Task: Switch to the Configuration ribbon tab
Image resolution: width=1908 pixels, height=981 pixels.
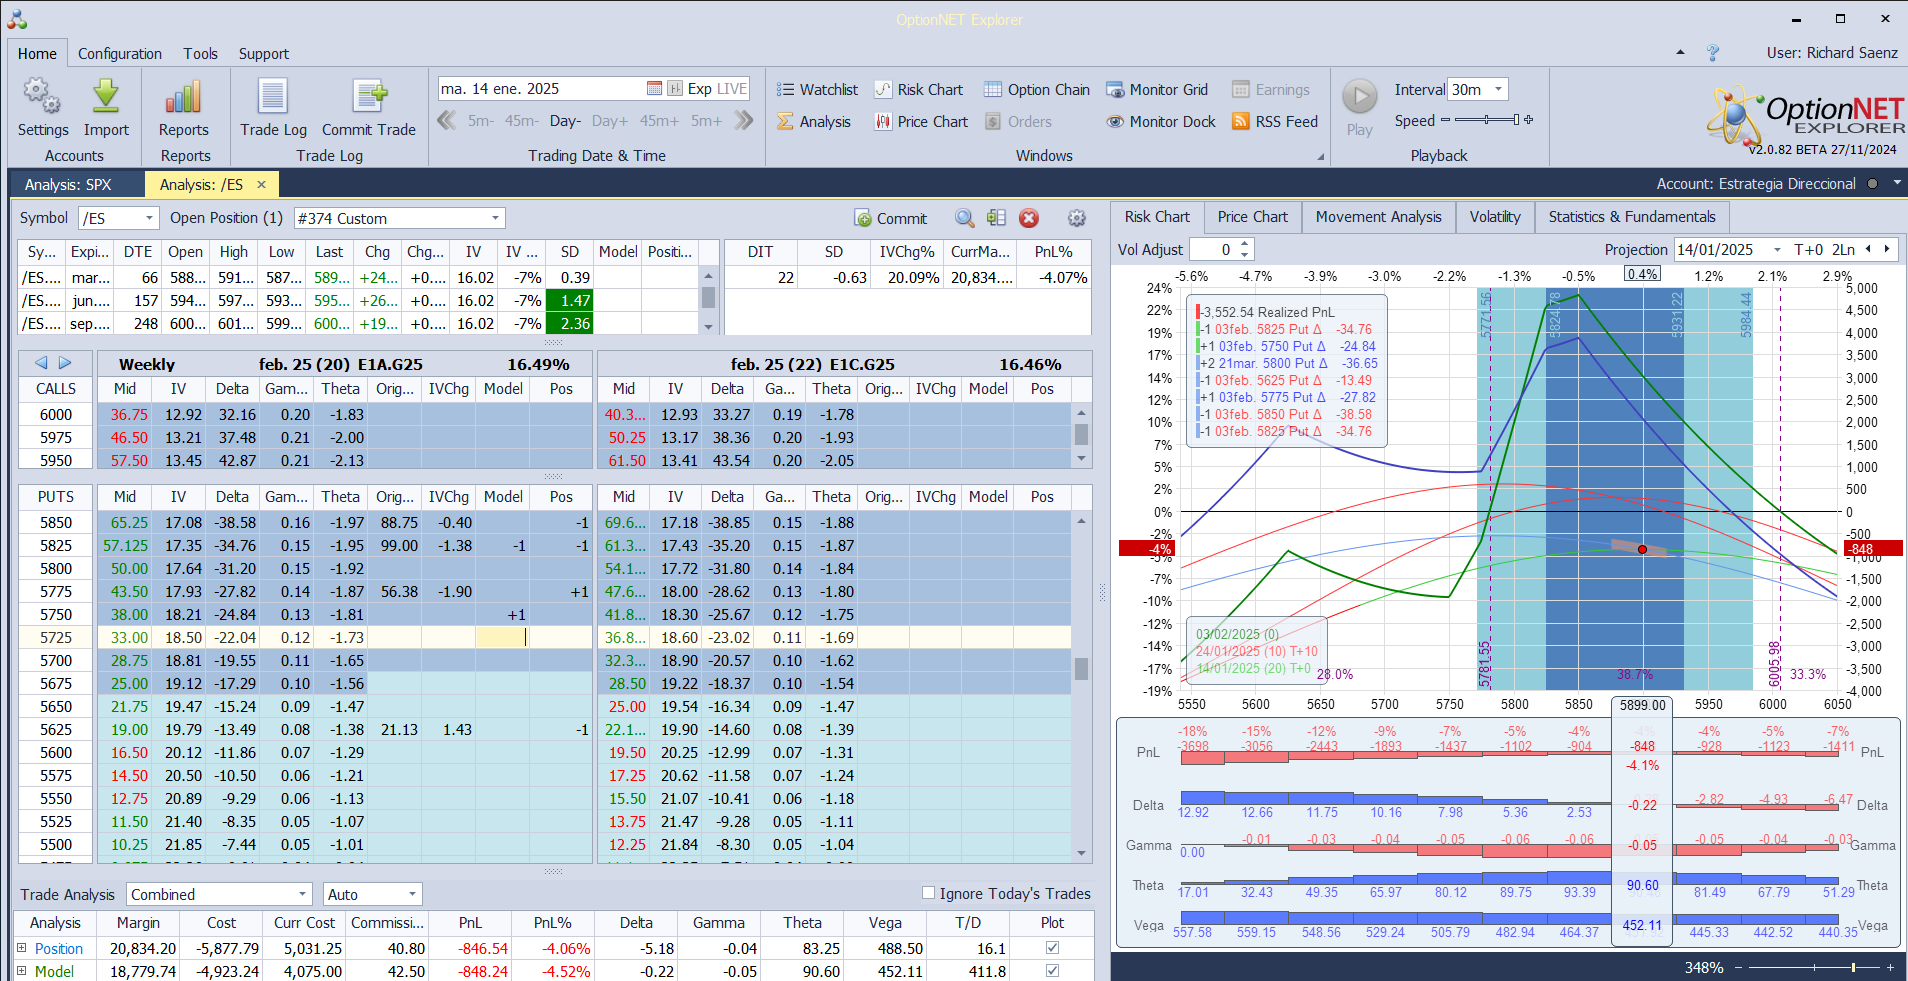Action: (120, 54)
